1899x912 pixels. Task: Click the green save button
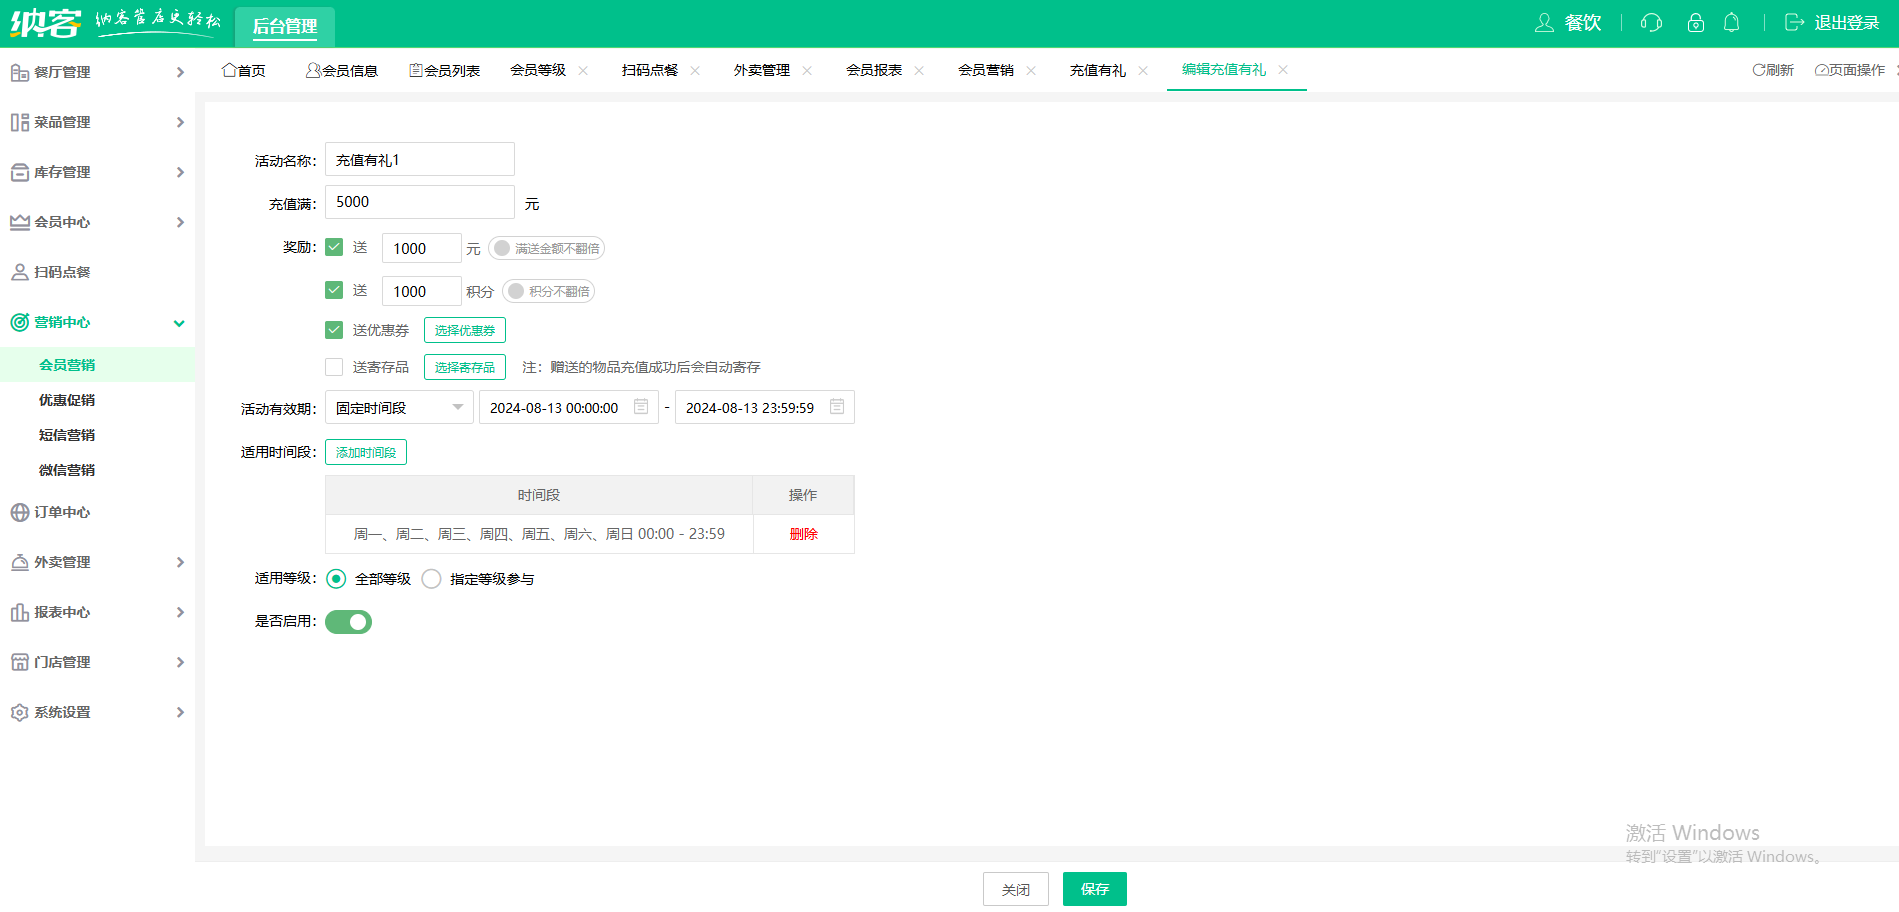1094,889
